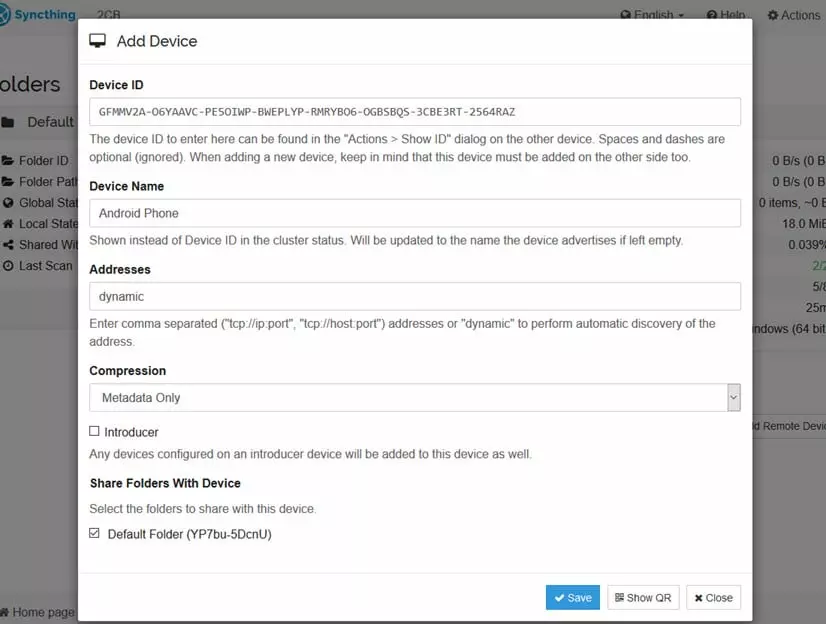Click the globe icon next to Global State
The width and height of the screenshot is (826, 624).
click(8, 203)
